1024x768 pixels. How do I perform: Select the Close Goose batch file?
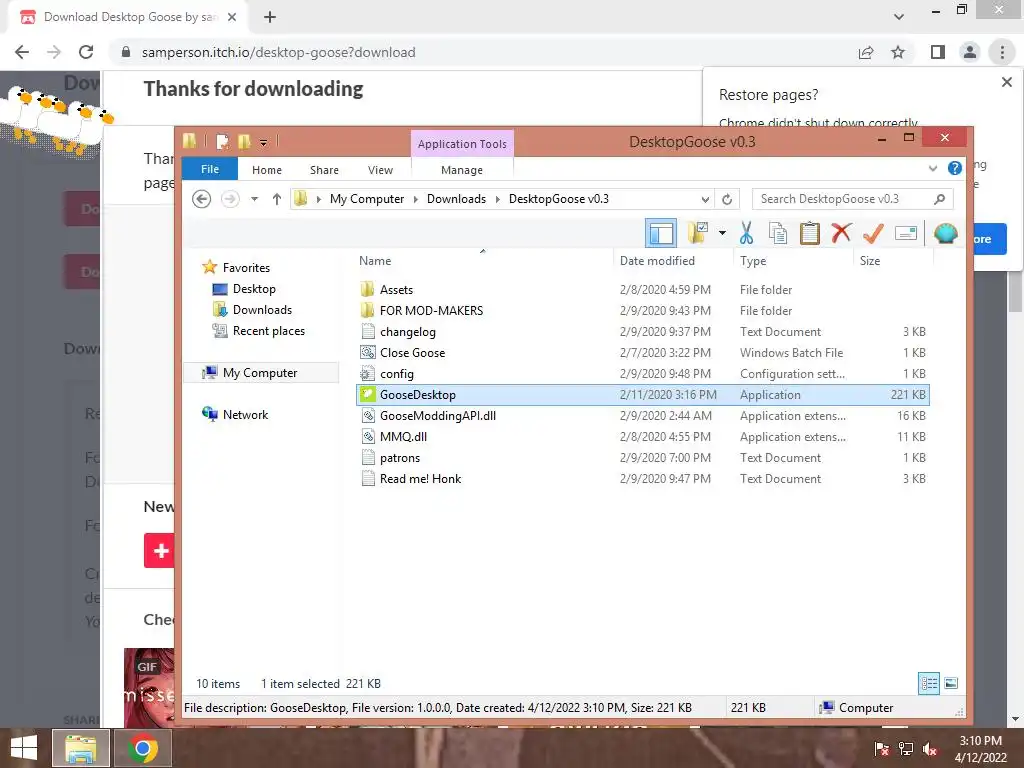coord(643,352)
